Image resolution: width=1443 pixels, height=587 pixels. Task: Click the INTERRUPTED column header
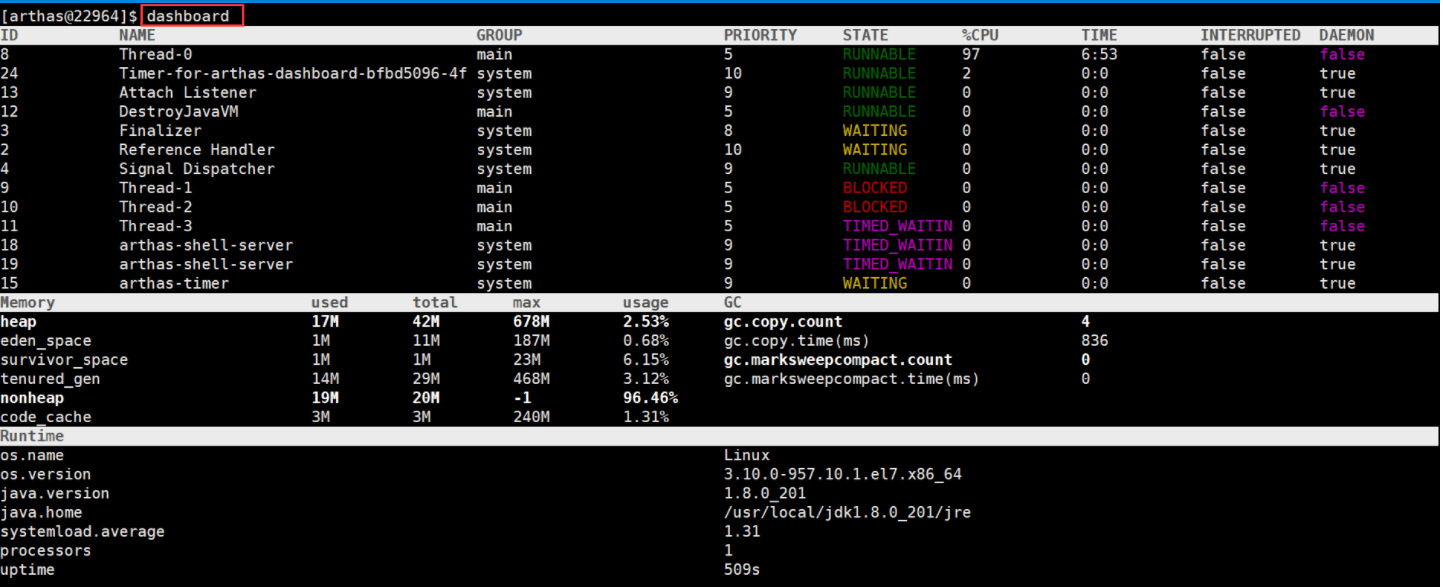click(x=1251, y=35)
